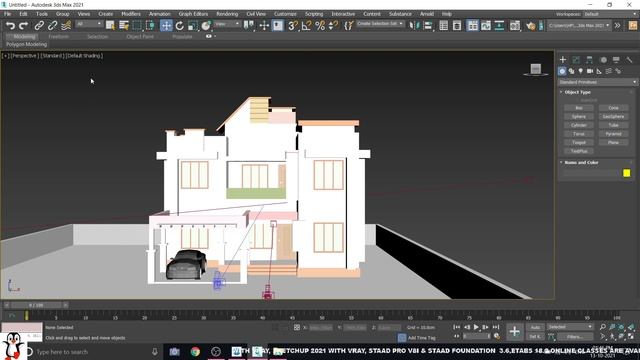Open the Scene Explorer toggle icon

pos(444,26)
